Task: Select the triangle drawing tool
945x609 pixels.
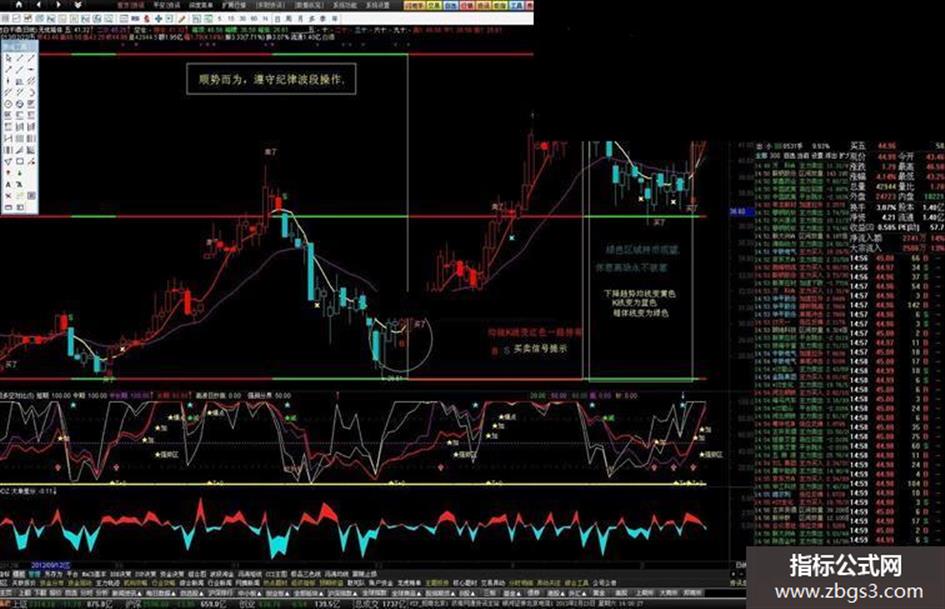Action: coord(8,161)
